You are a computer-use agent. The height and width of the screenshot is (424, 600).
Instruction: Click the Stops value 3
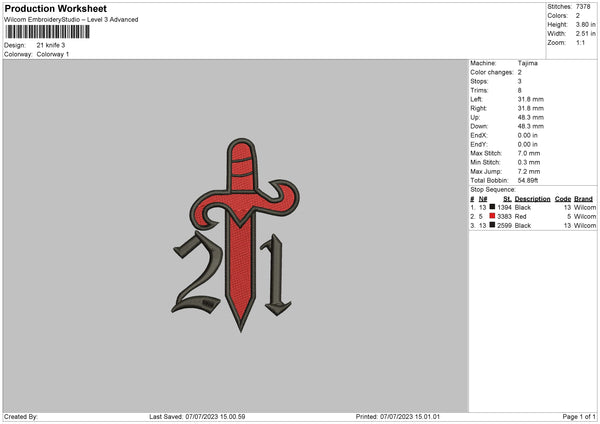(x=520, y=81)
